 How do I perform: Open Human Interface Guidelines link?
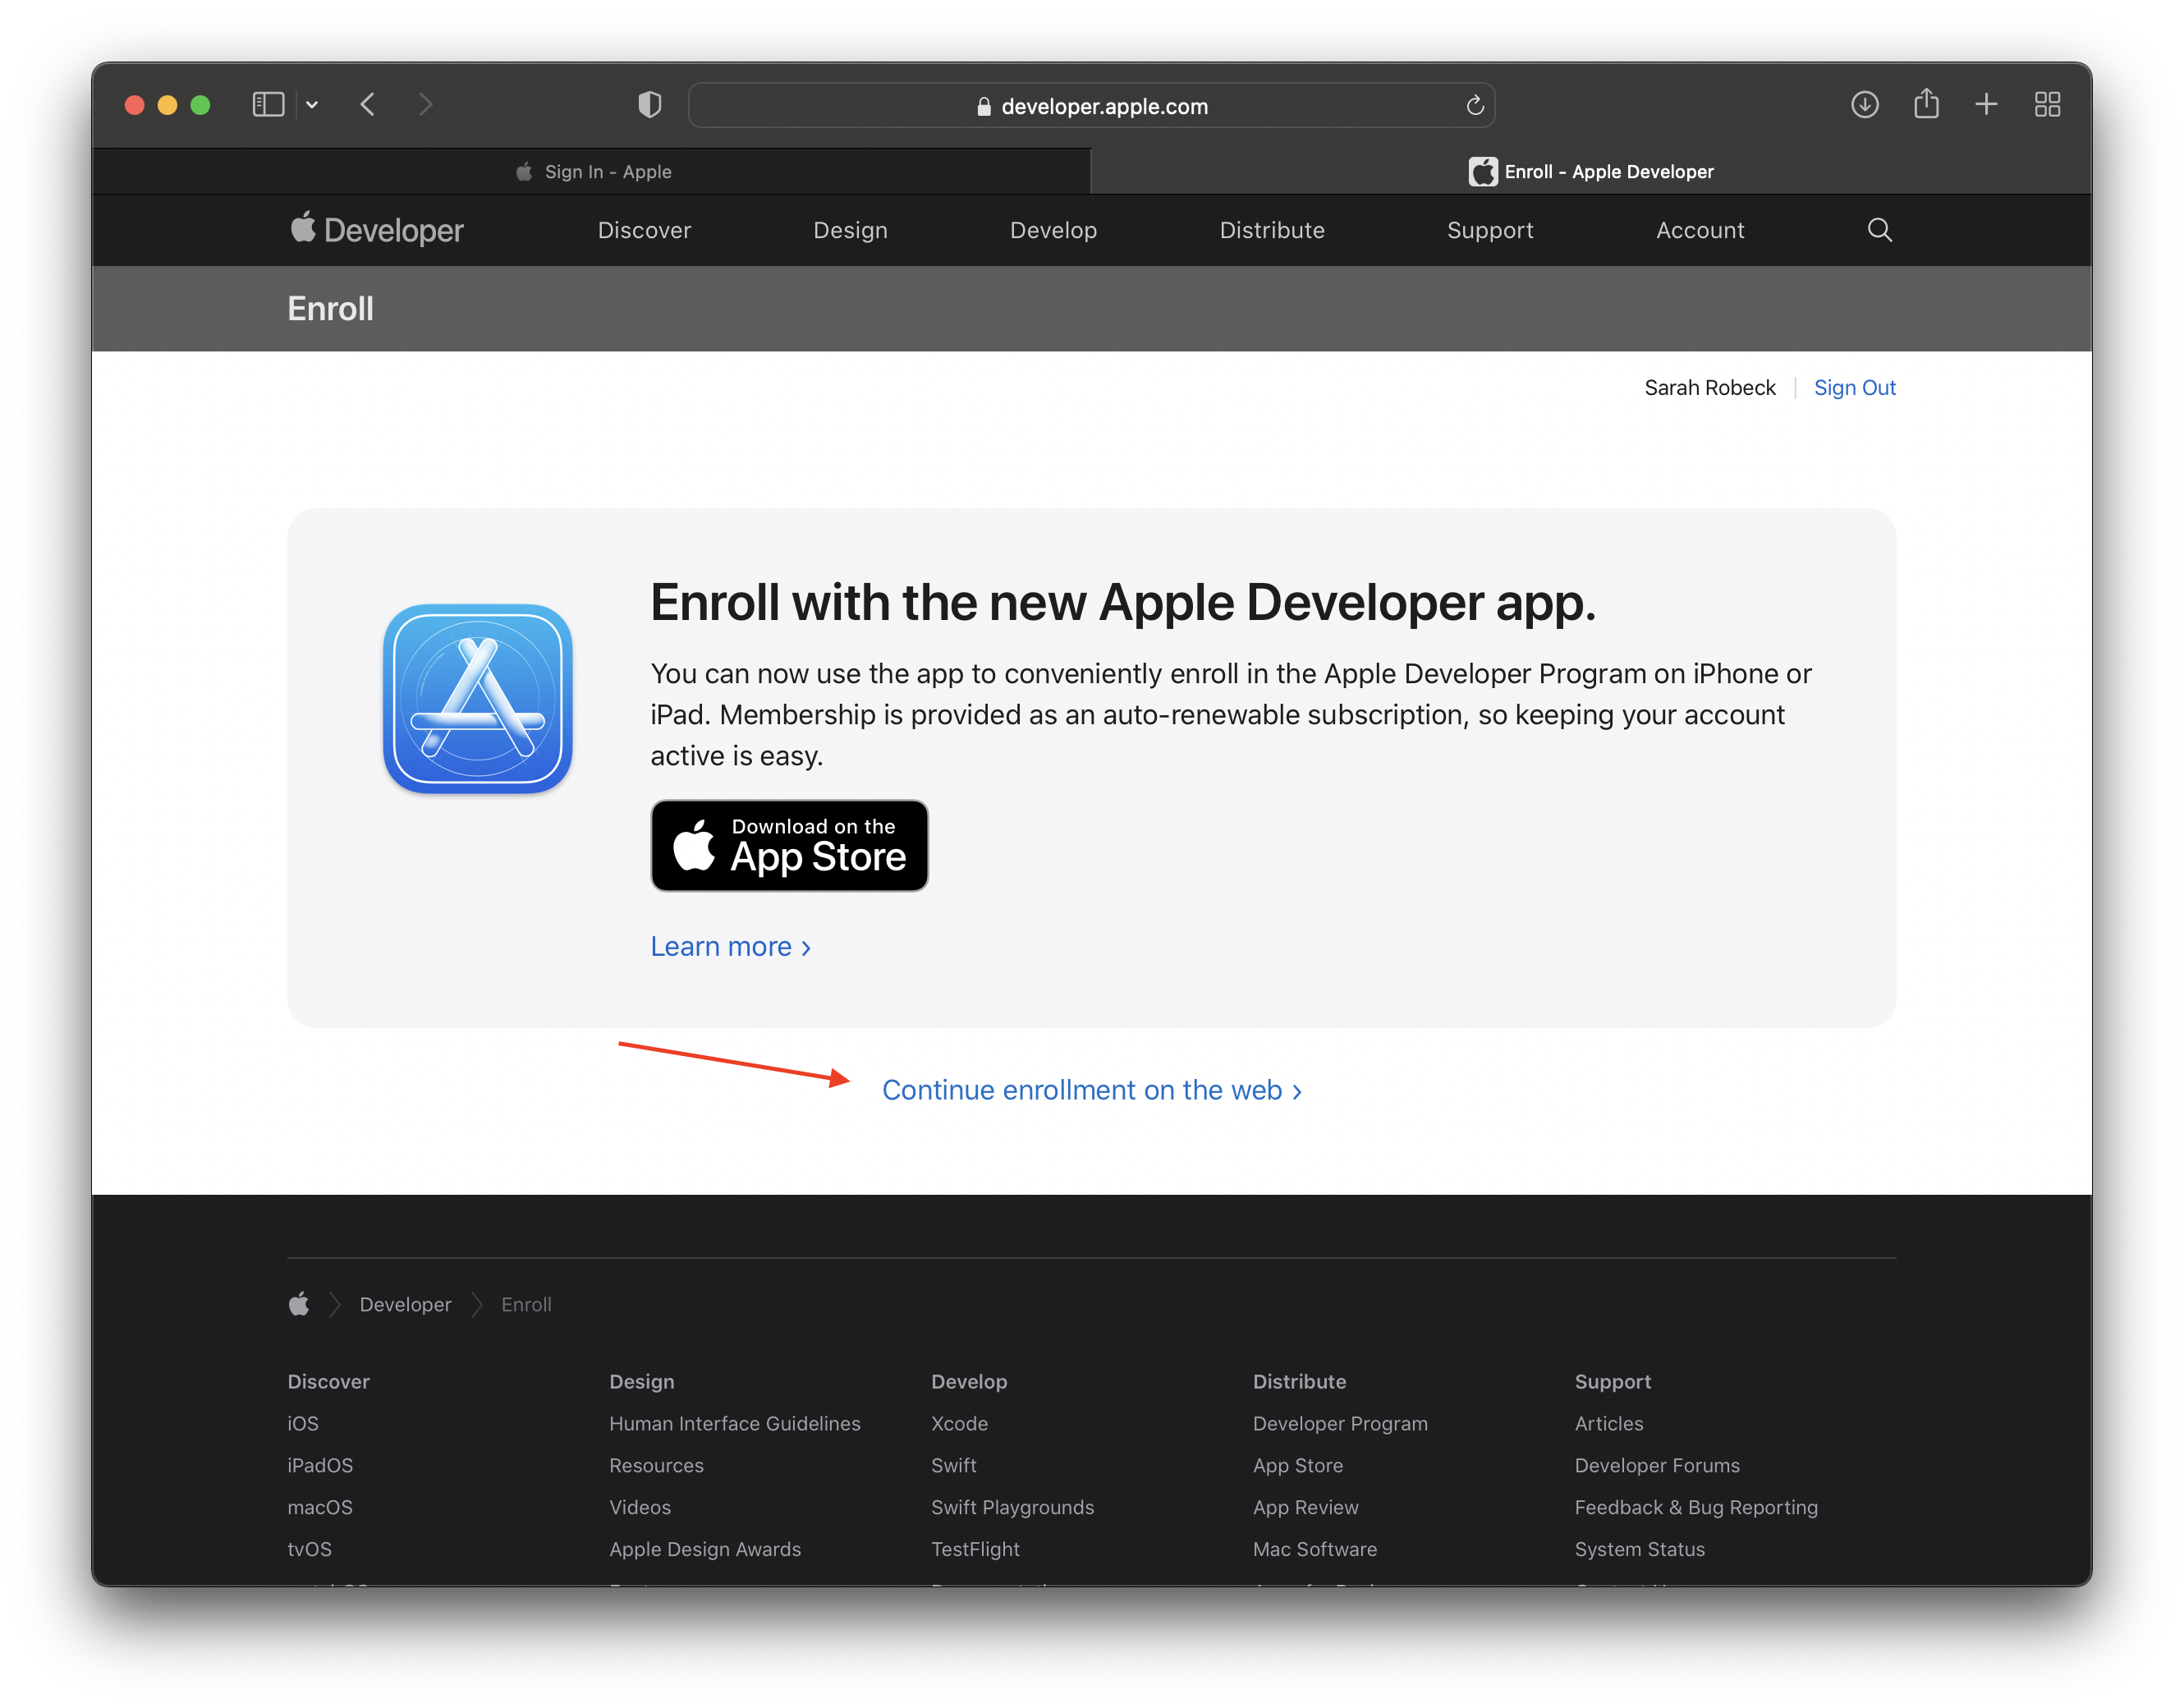tap(735, 1424)
